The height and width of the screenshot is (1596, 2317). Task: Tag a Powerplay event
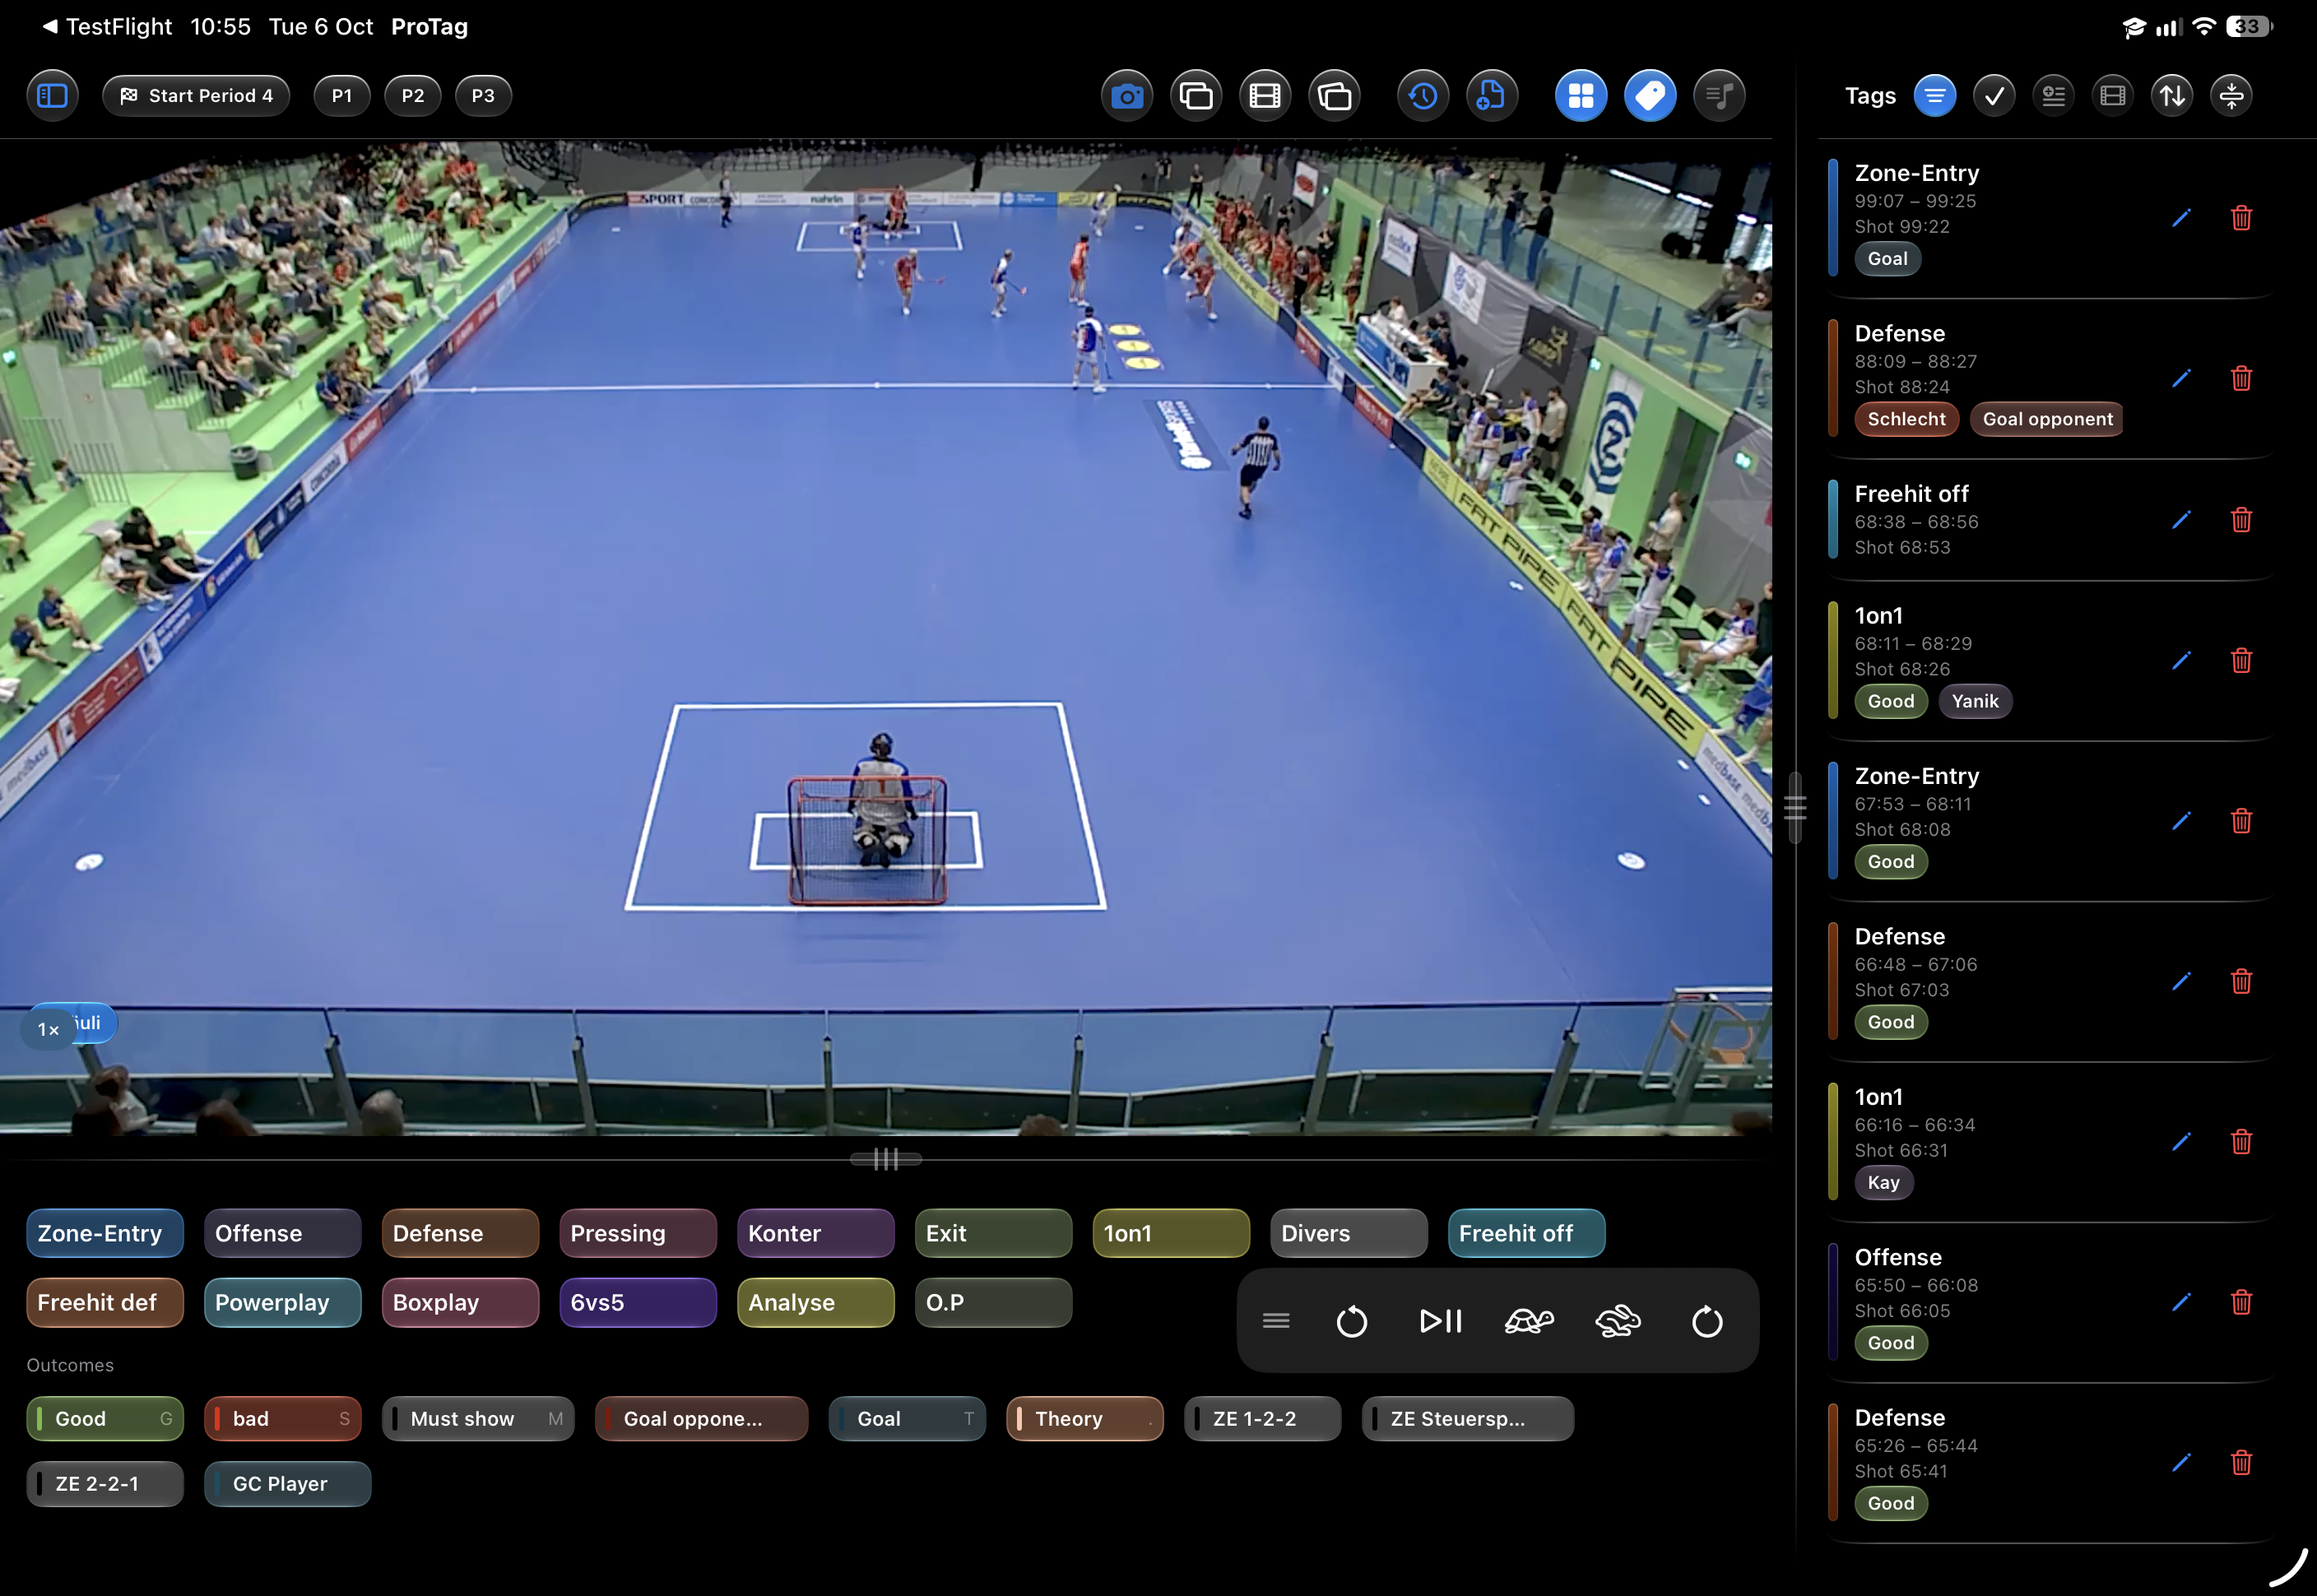(282, 1303)
